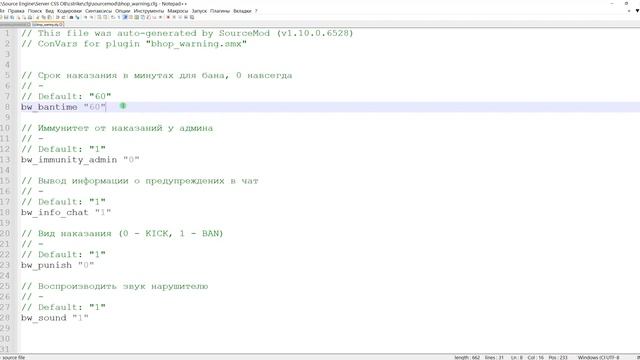
Task: Click the Replace toolbar icon
Action: coord(78,18)
